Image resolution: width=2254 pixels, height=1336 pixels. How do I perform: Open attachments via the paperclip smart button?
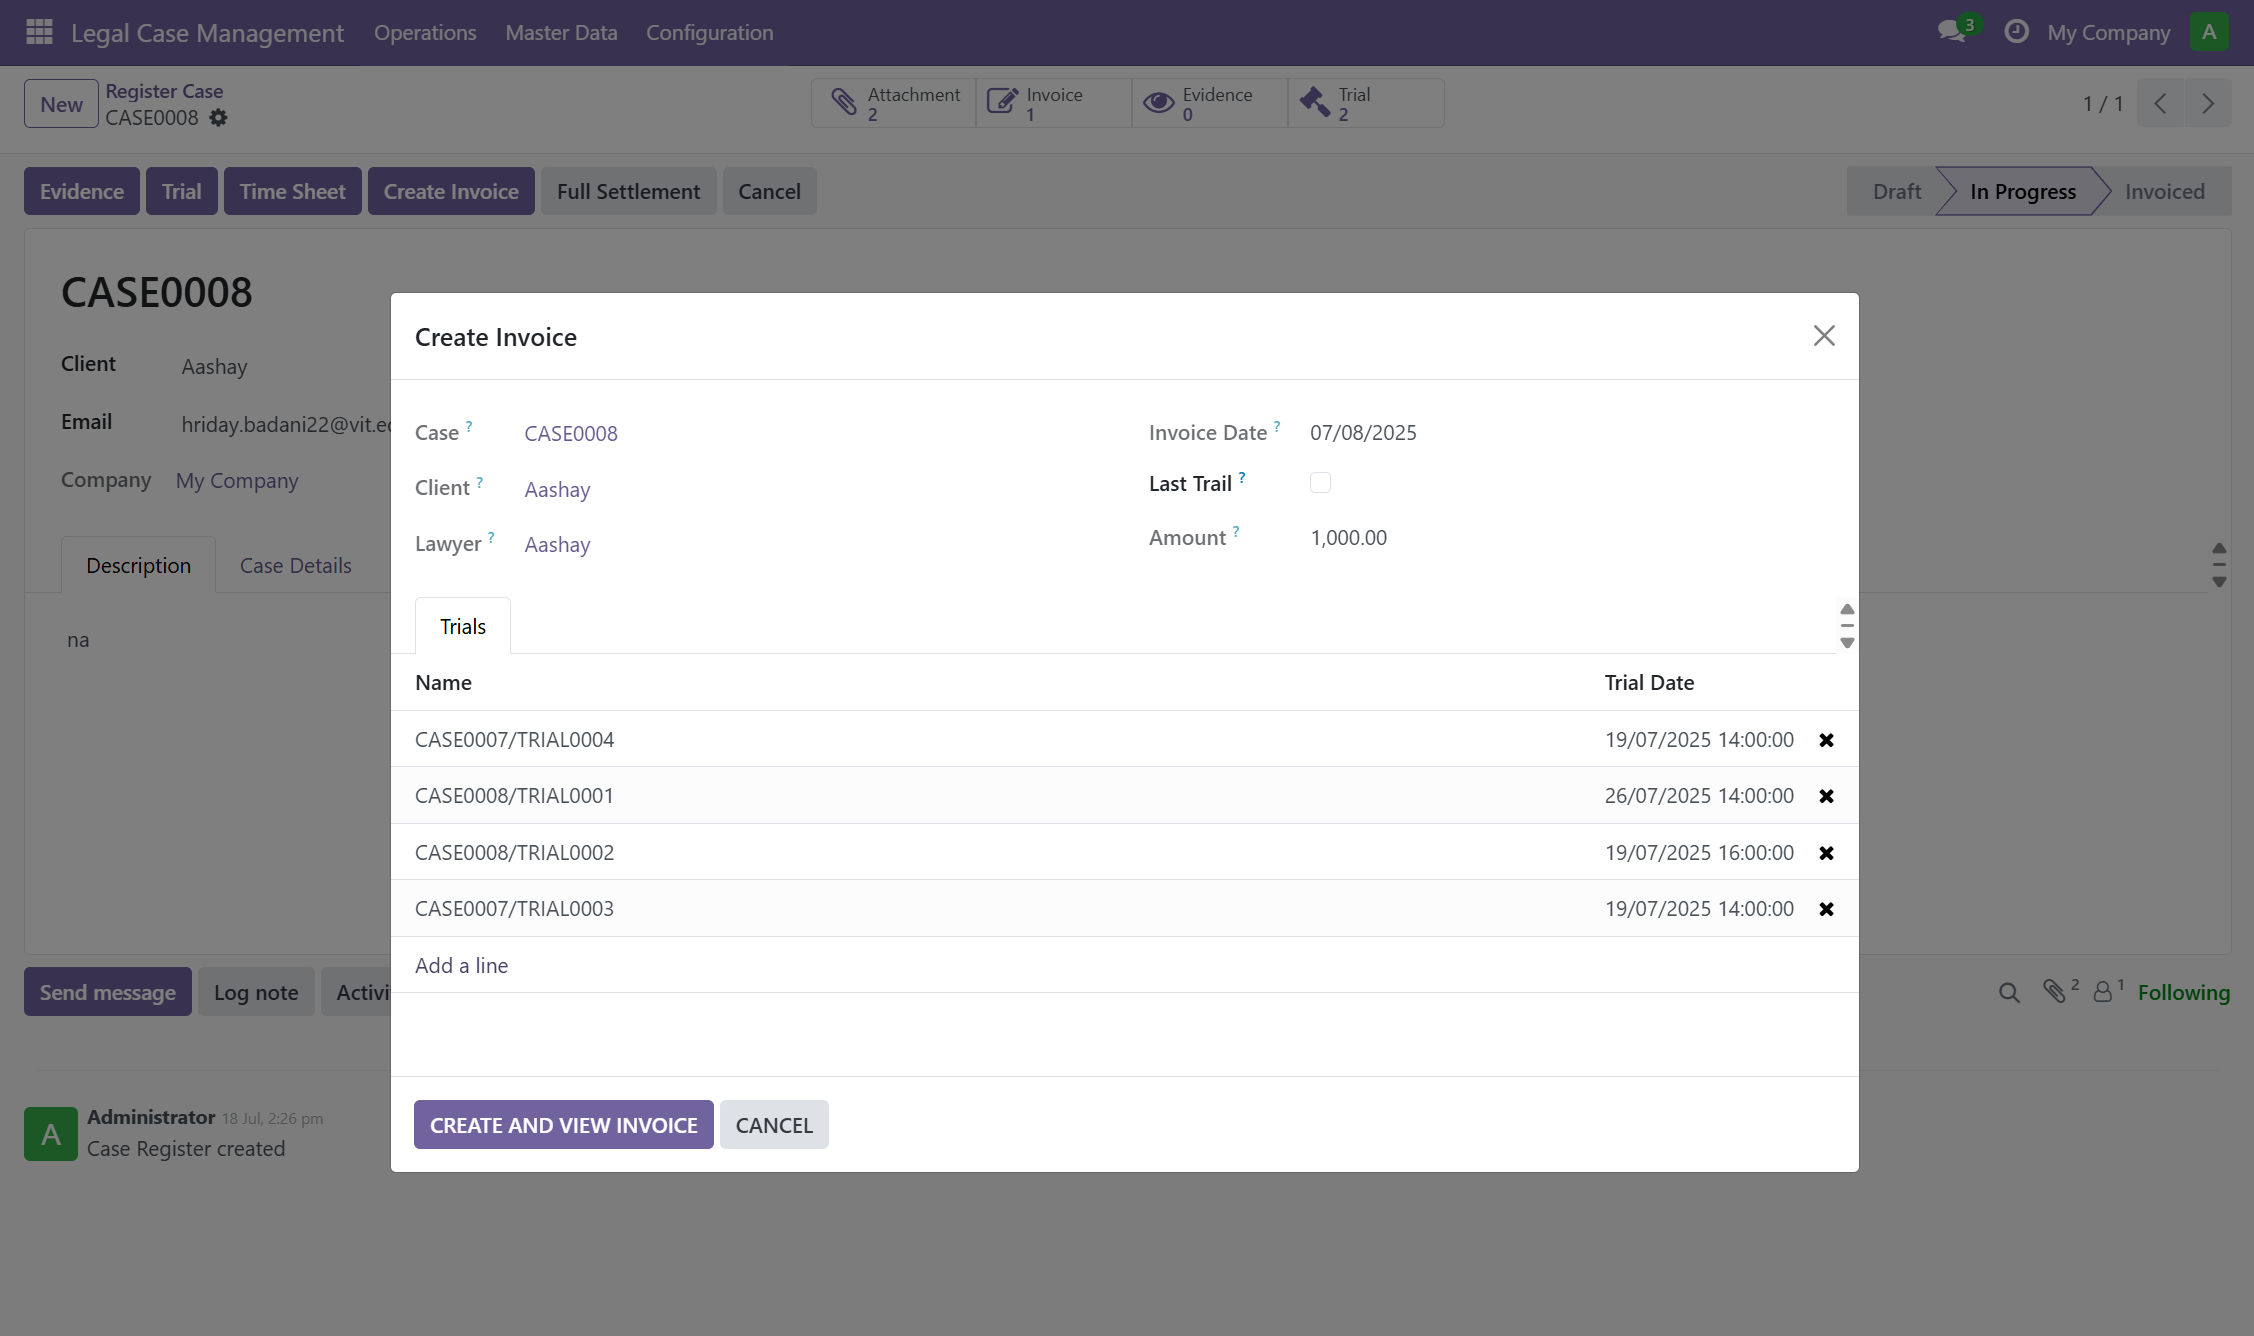pyautogui.click(x=893, y=103)
